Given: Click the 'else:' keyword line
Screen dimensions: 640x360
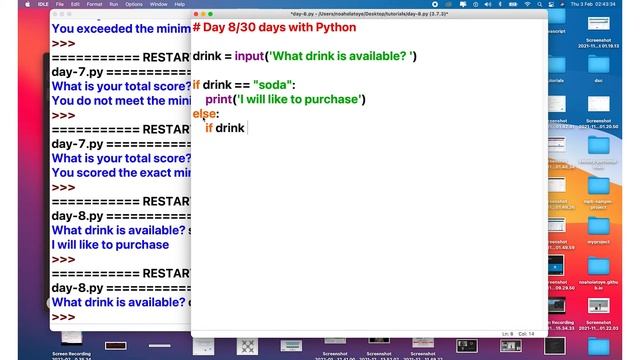Looking at the screenshot, I should [x=206, y=113].
